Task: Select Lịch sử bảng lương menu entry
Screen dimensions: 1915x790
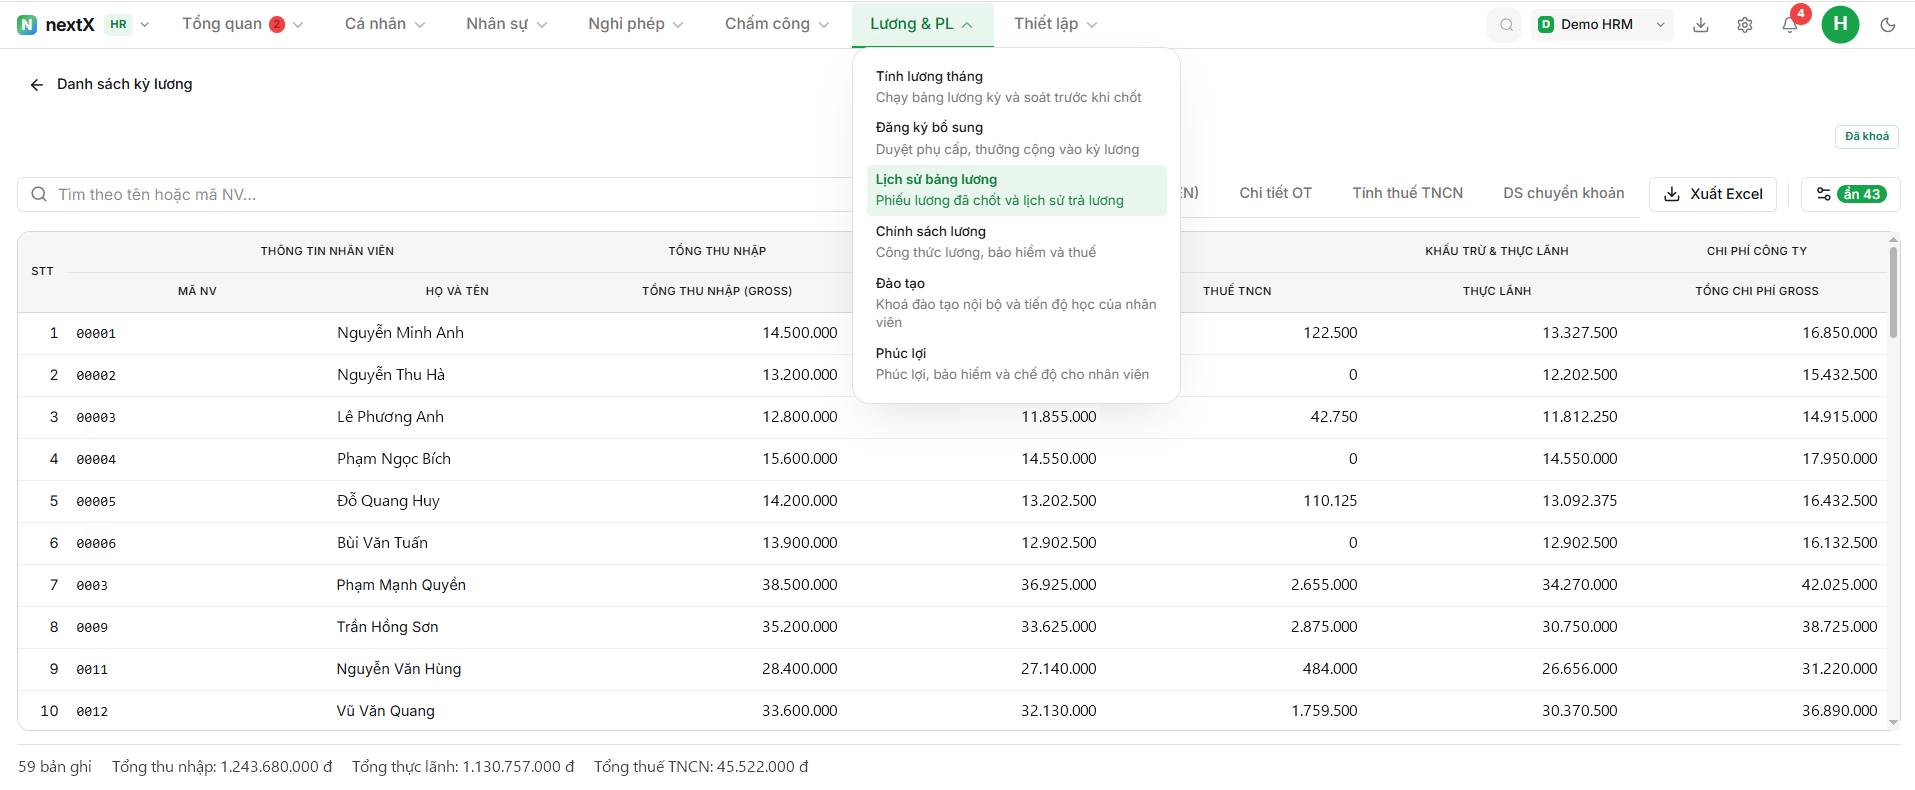Action: [x=1016, y=190]
